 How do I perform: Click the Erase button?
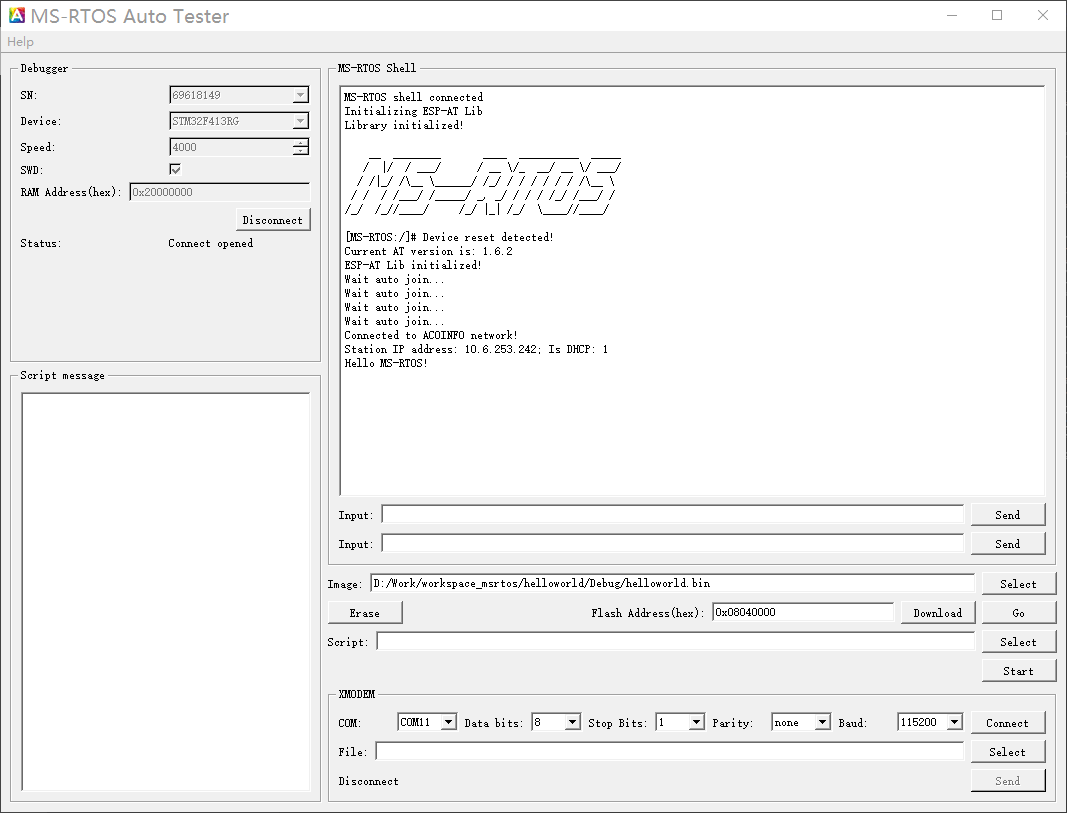(364, 613)
